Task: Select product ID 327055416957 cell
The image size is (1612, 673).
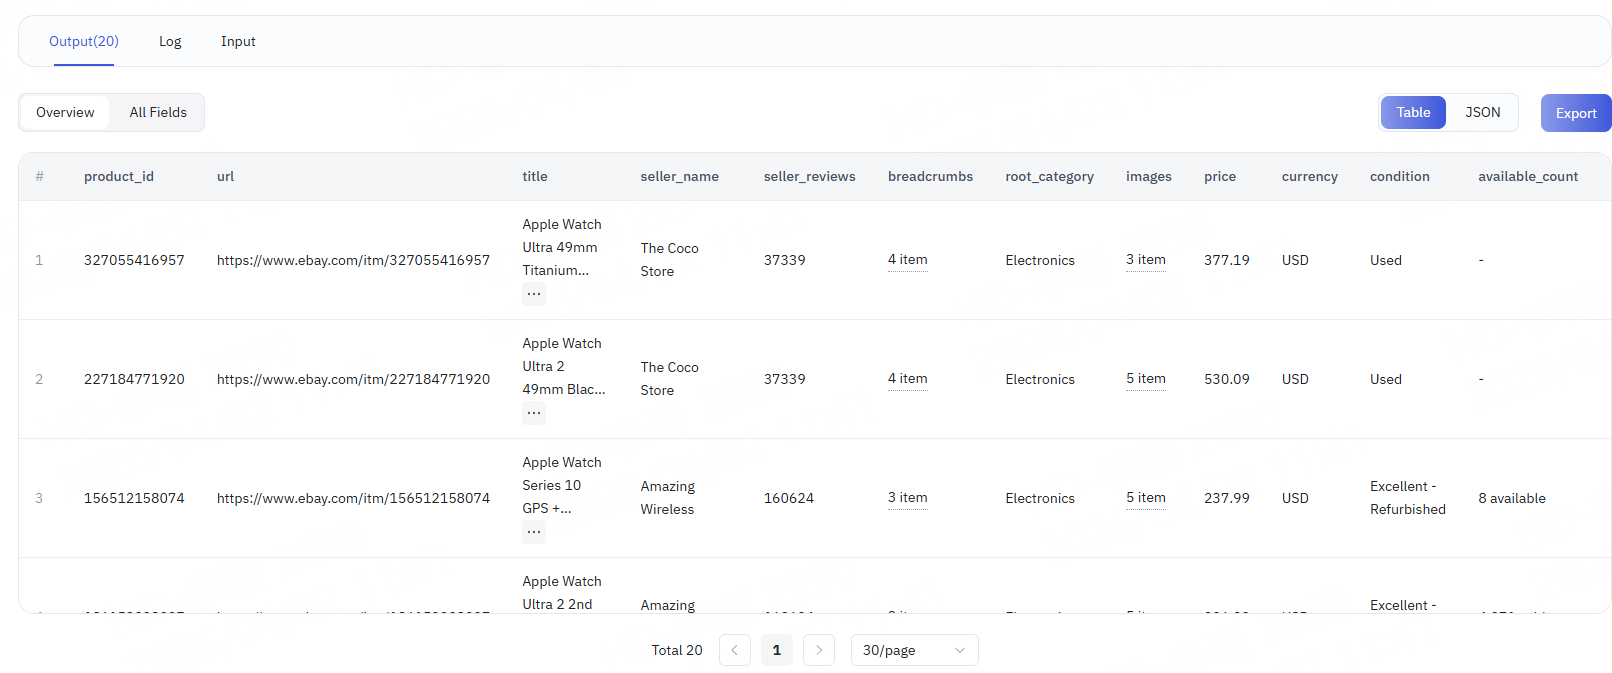Action: click(134, 260)
